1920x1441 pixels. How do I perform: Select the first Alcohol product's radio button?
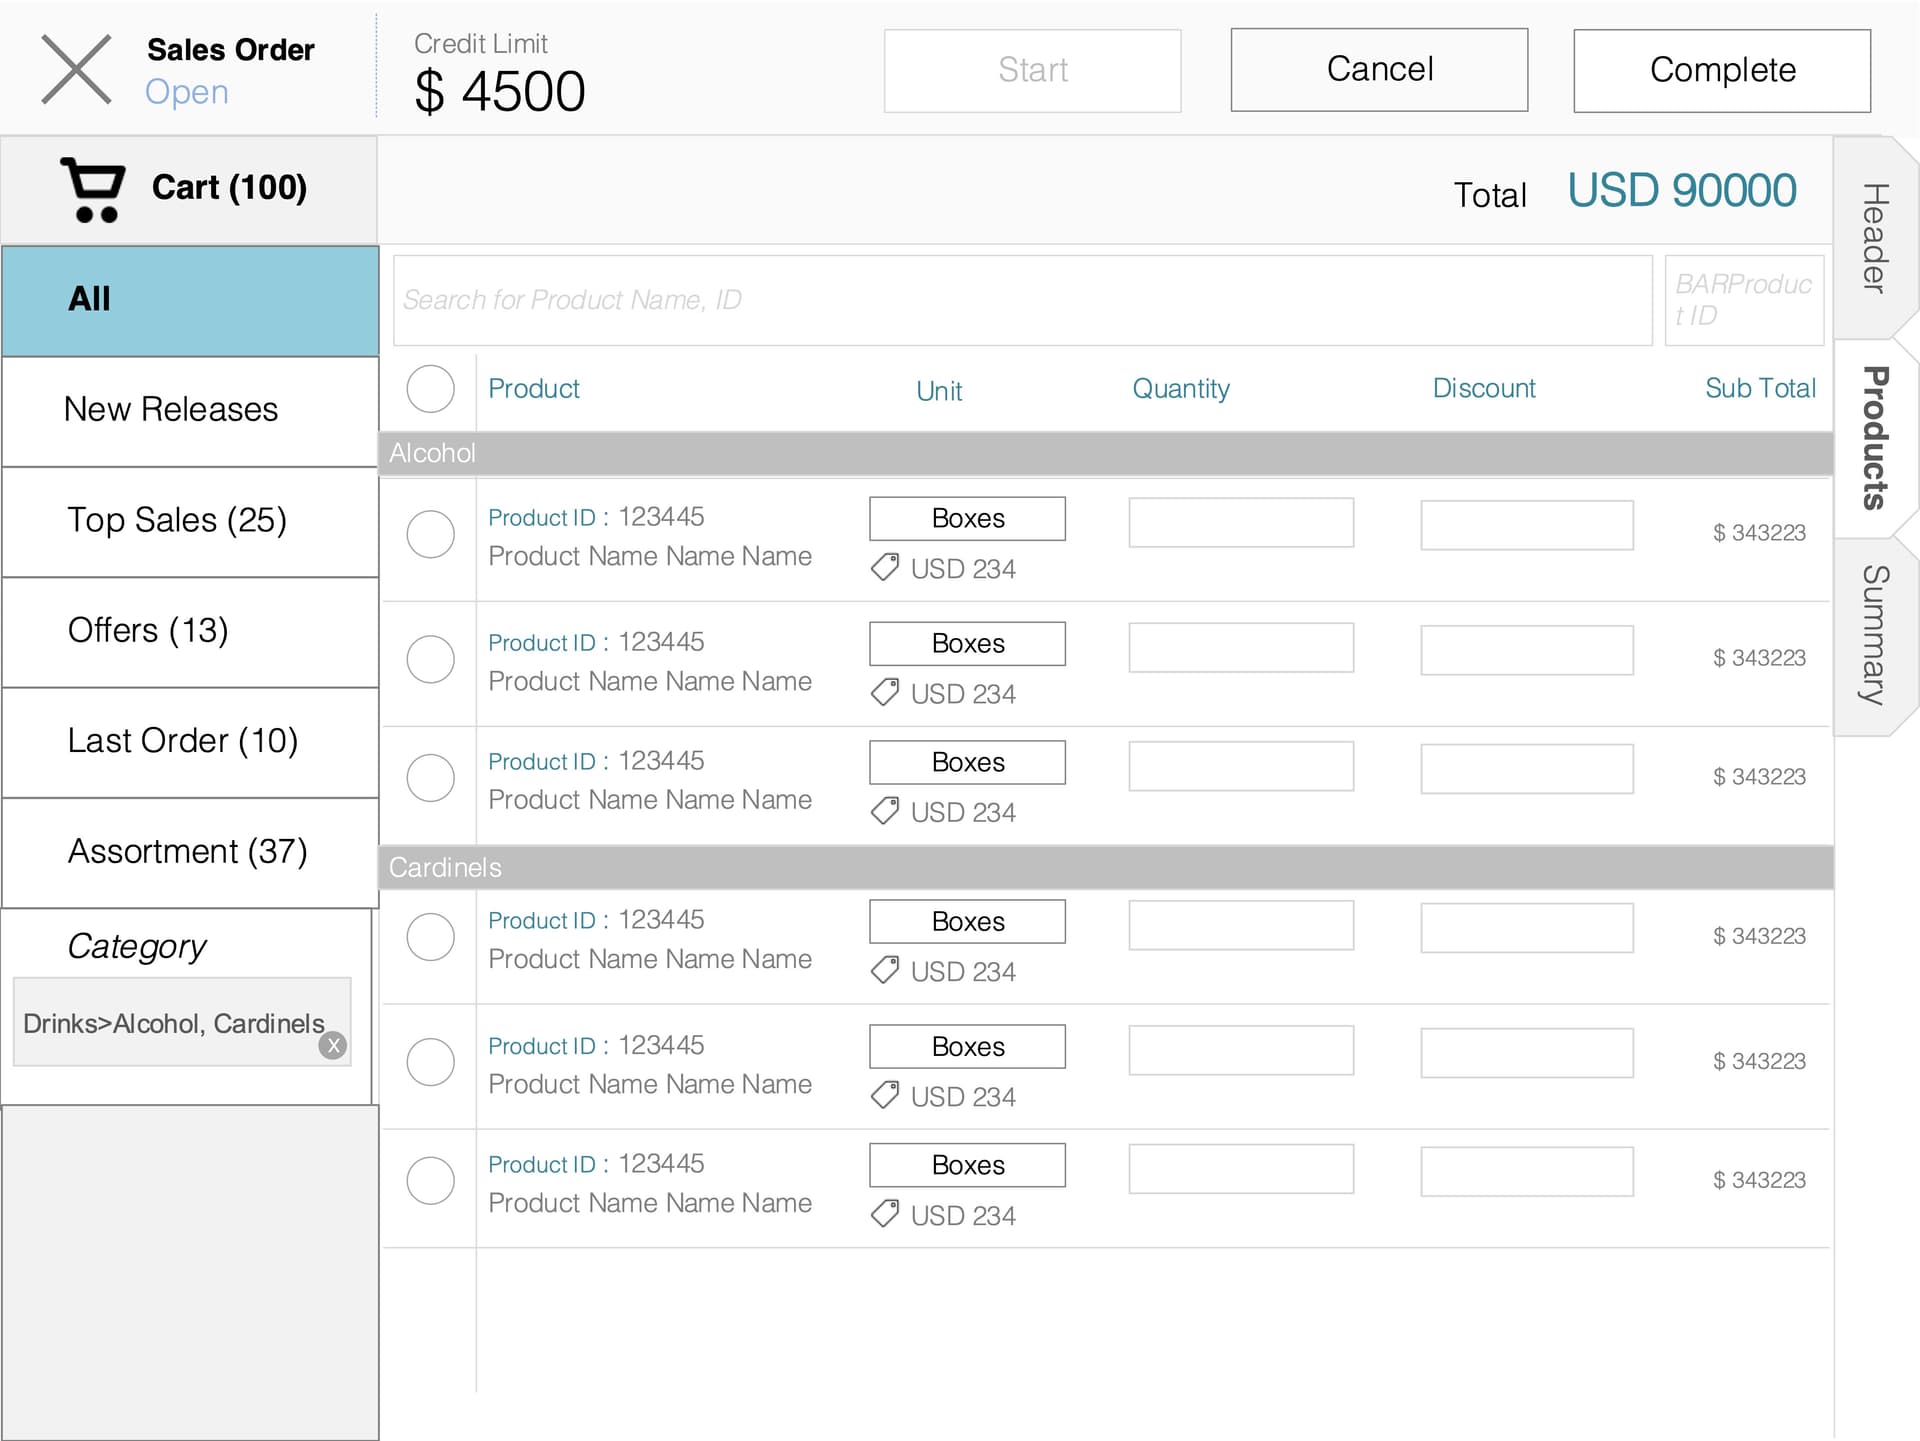pos(430,534)
